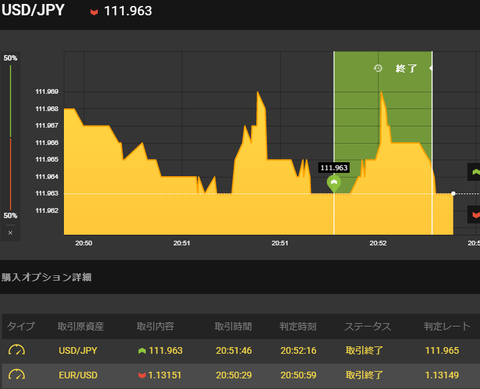The width and height of the screenshot is (480, 389).
Task: Click the タイプ column header
Action: pyautogui.click(x=21, y=326)
